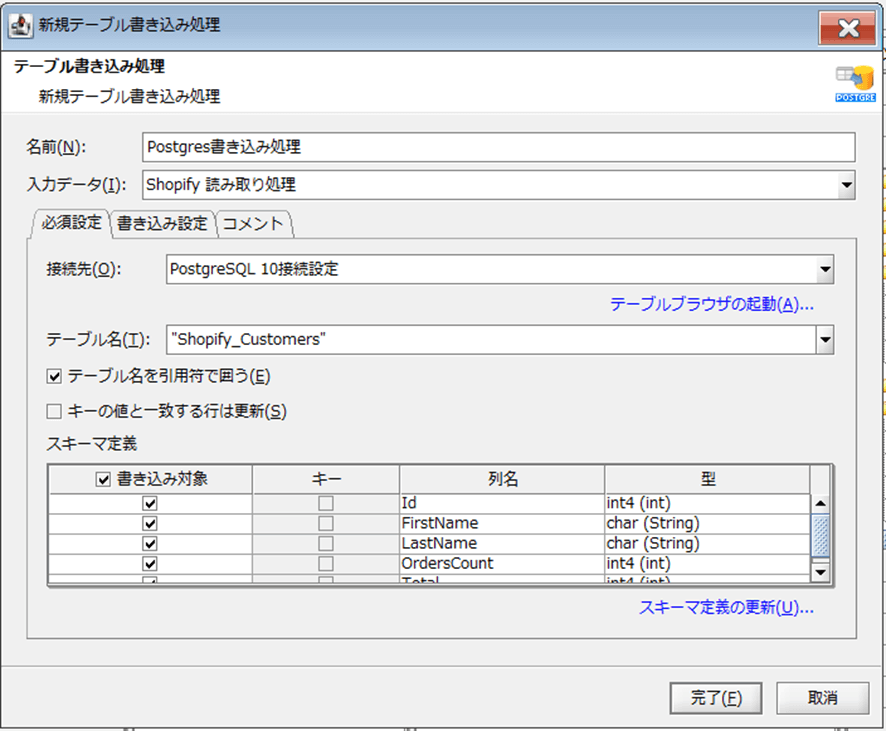This screenshot has height=731, width=886.
Task: Click schema table scroll up arrow
Action: [x=820, y=503]
